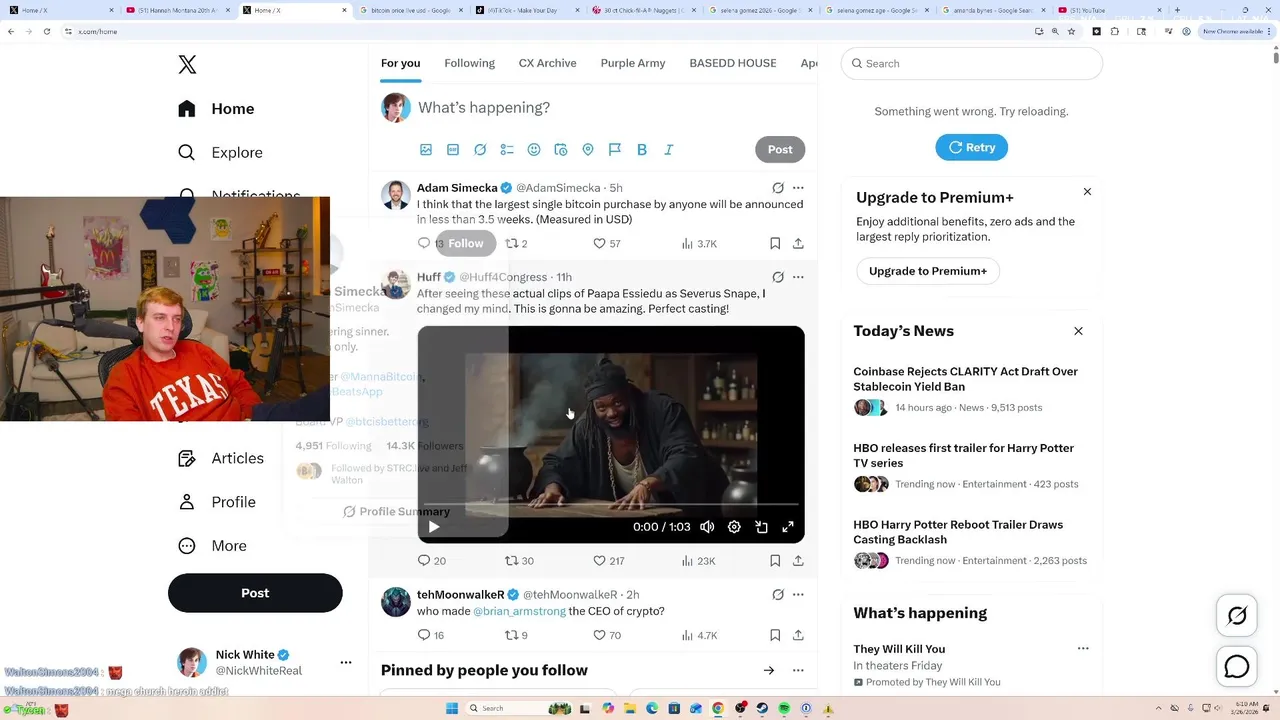Image resolution: width=1280 pixels, height=720 pixels.
Task: Click the composer Post button
Action: [x=780, y=150]
